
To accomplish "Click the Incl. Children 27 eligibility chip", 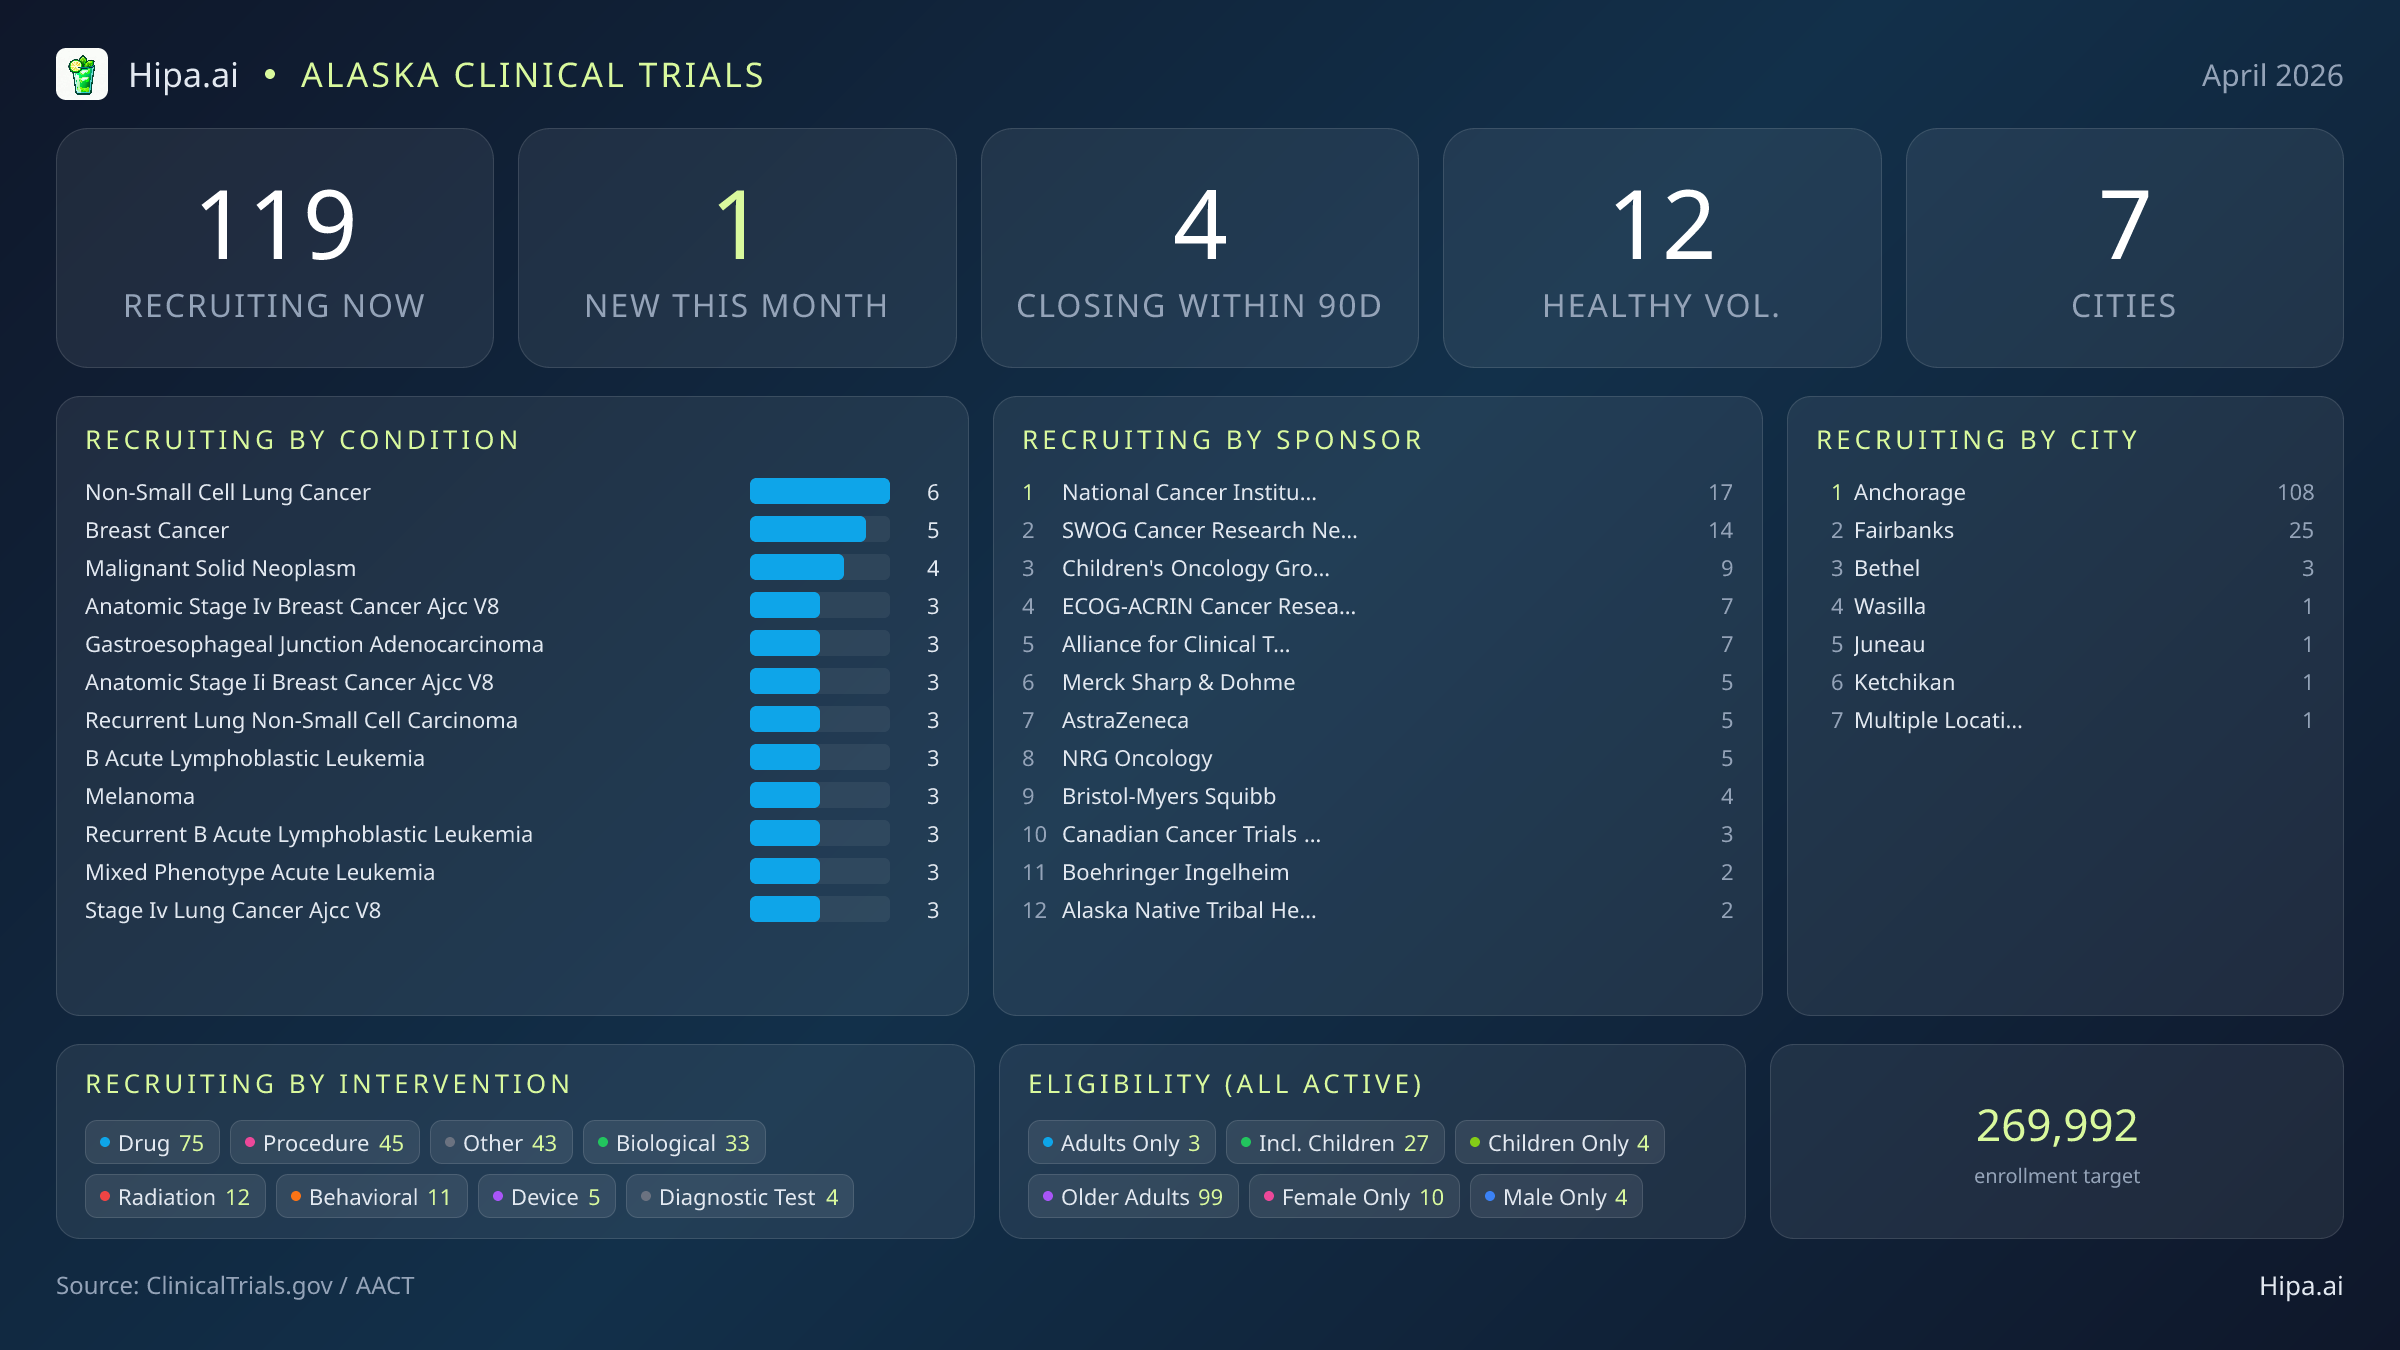I will (1335, 1142).
